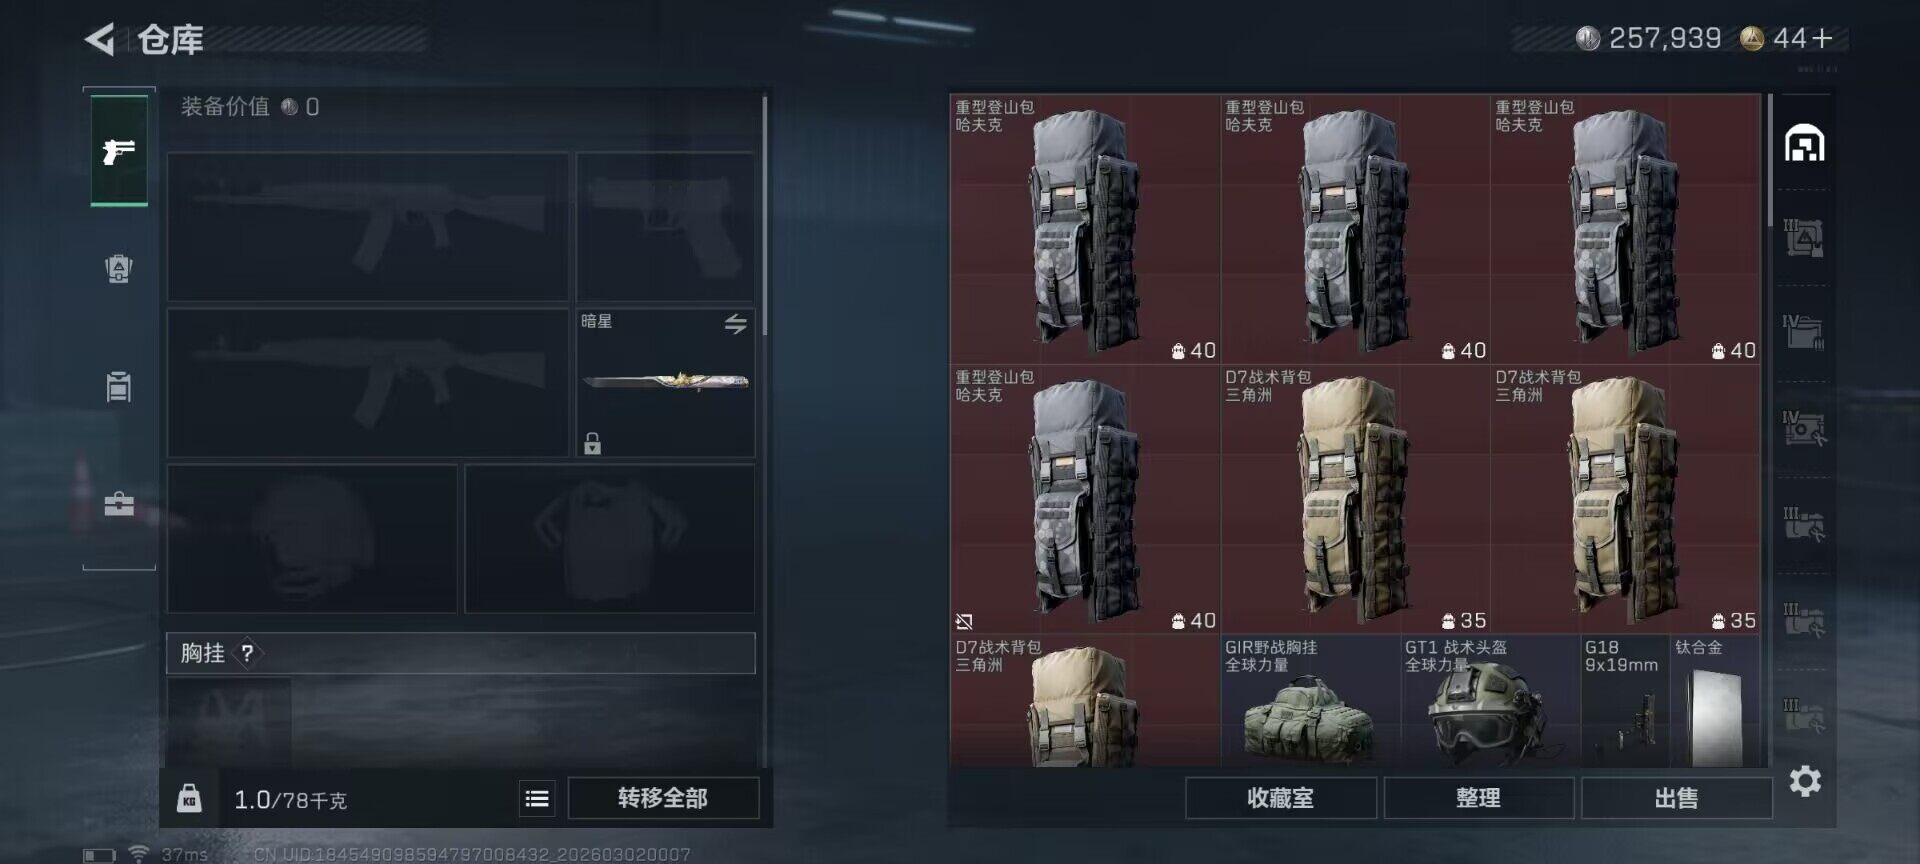
Task: Open the chest rig tab in left sidebar
Action: pos(119,386)
